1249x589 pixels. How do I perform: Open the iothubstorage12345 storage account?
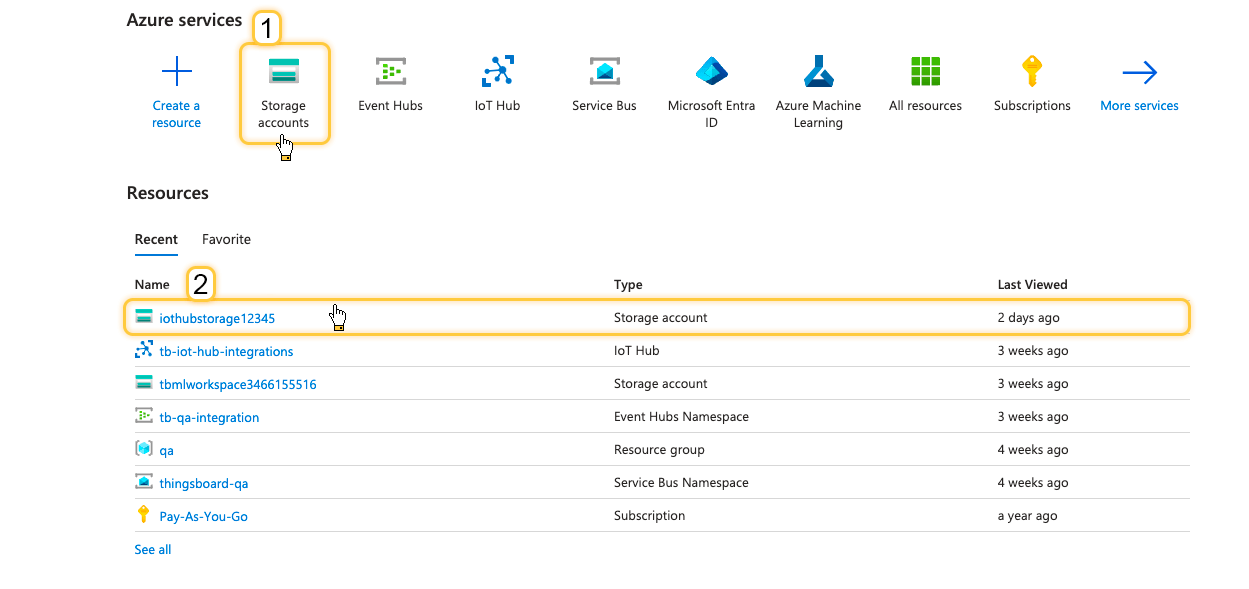[x=217, y=318]
